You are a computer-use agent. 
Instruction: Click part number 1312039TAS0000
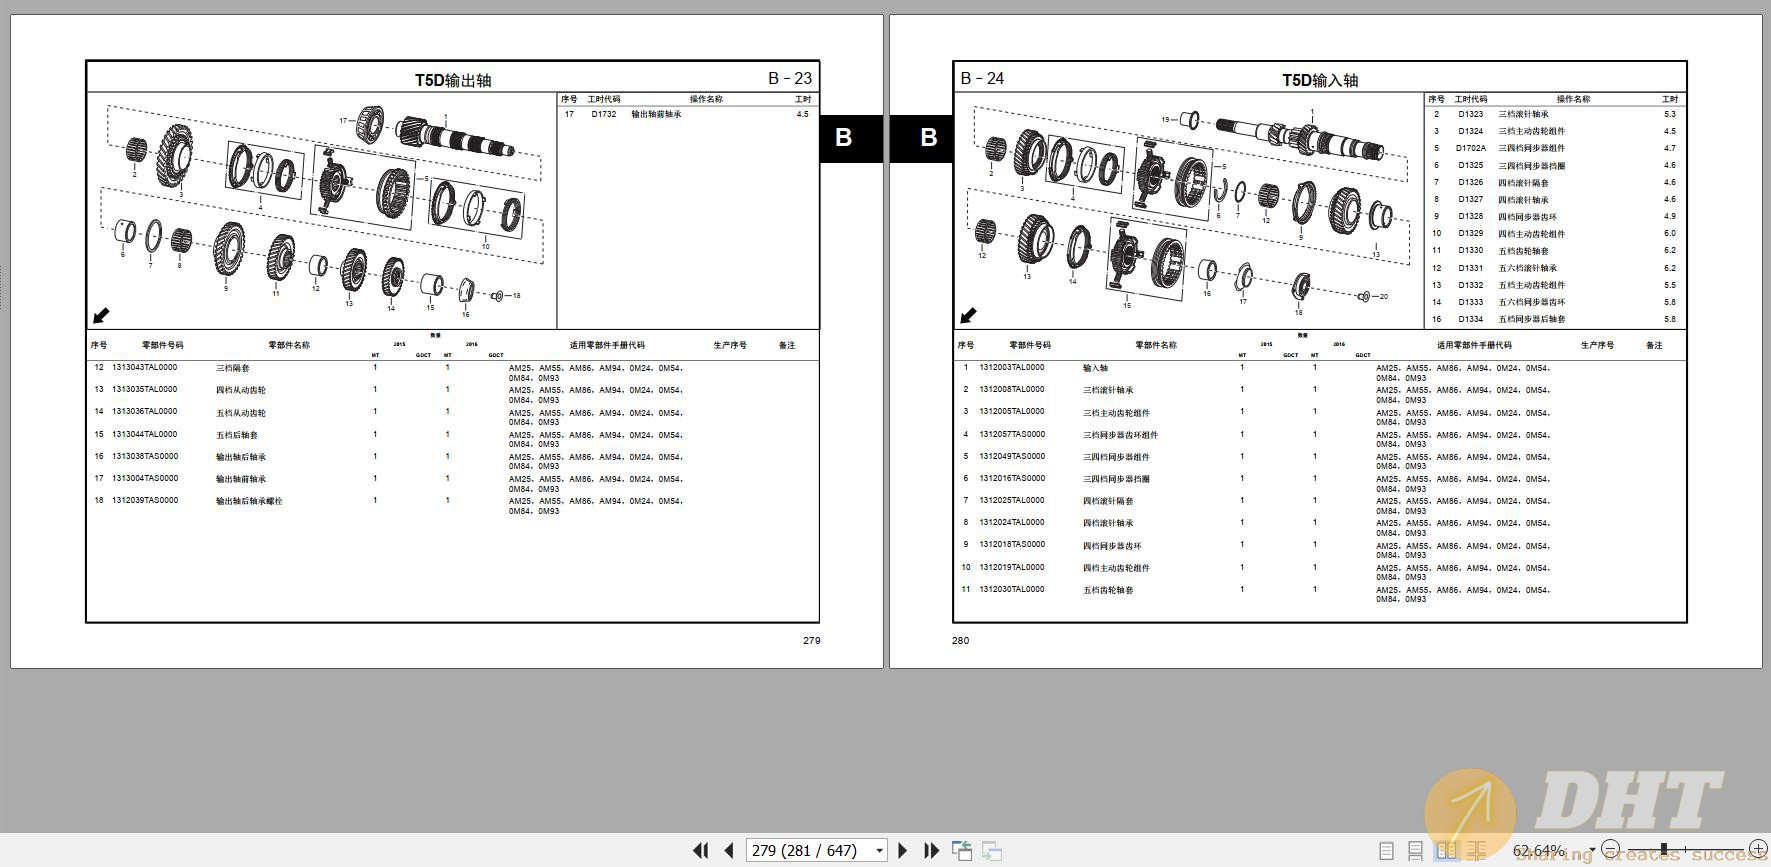pyautogui.click(x=145, y=501)
